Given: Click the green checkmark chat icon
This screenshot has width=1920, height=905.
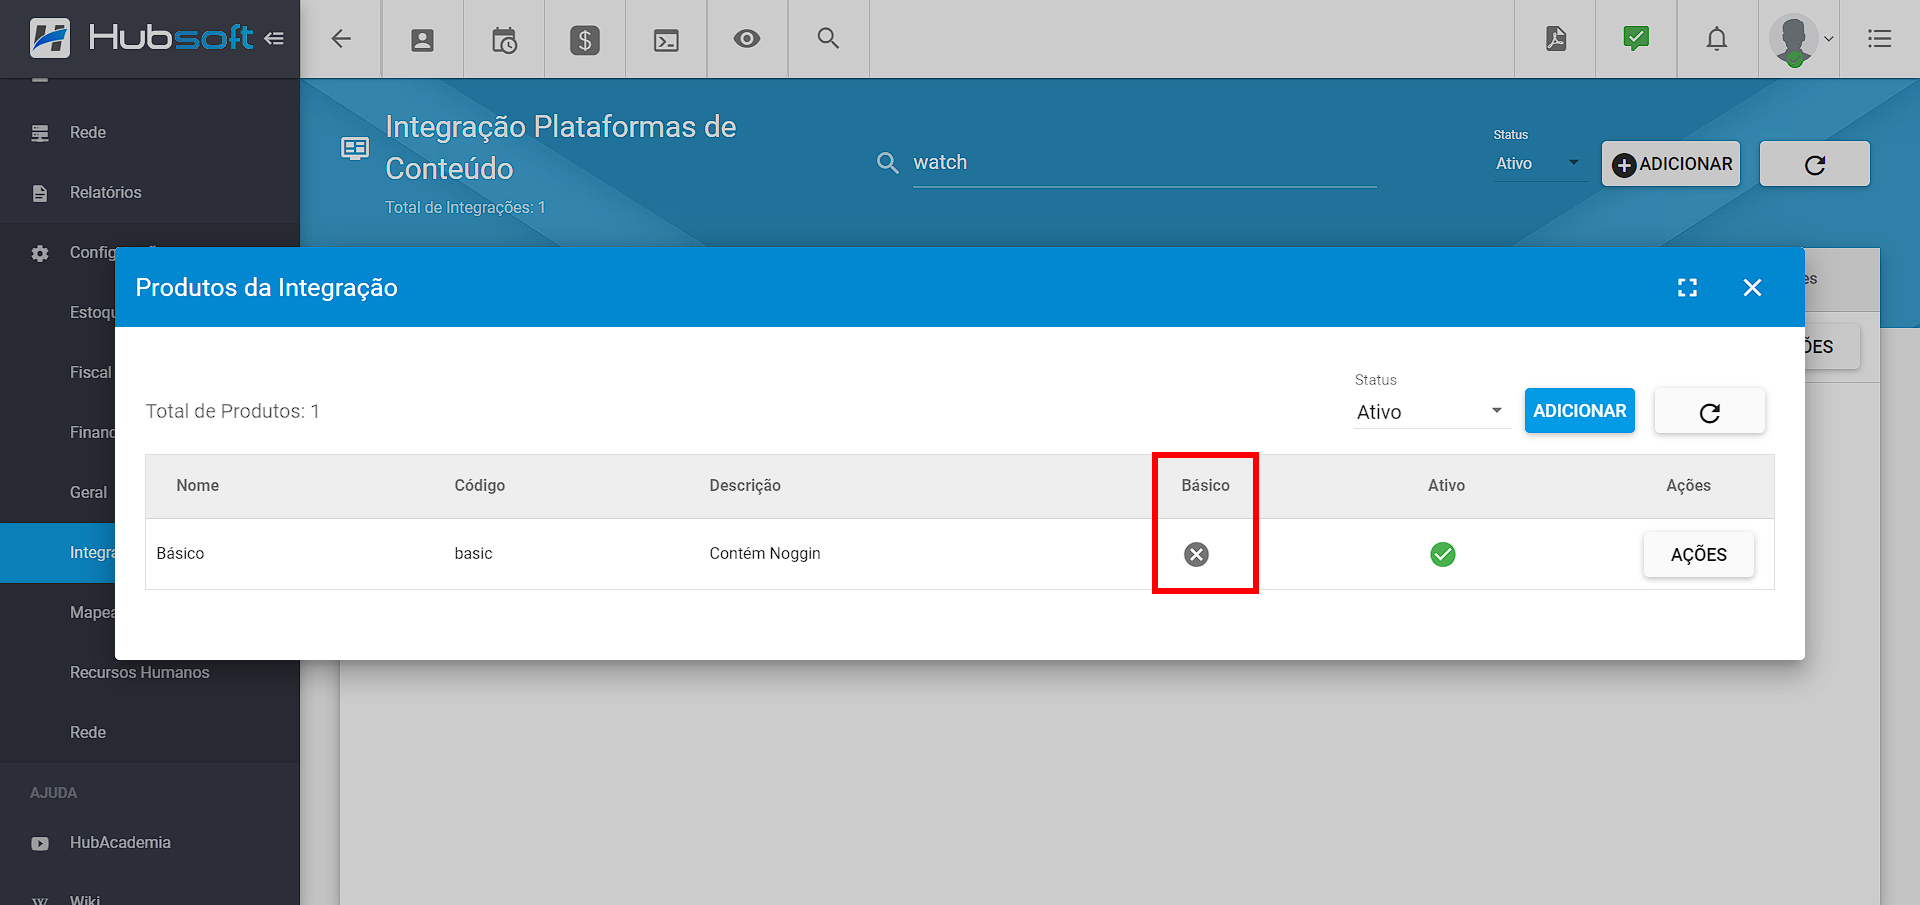Looking at the screenshot, I should coord(1636,39).
